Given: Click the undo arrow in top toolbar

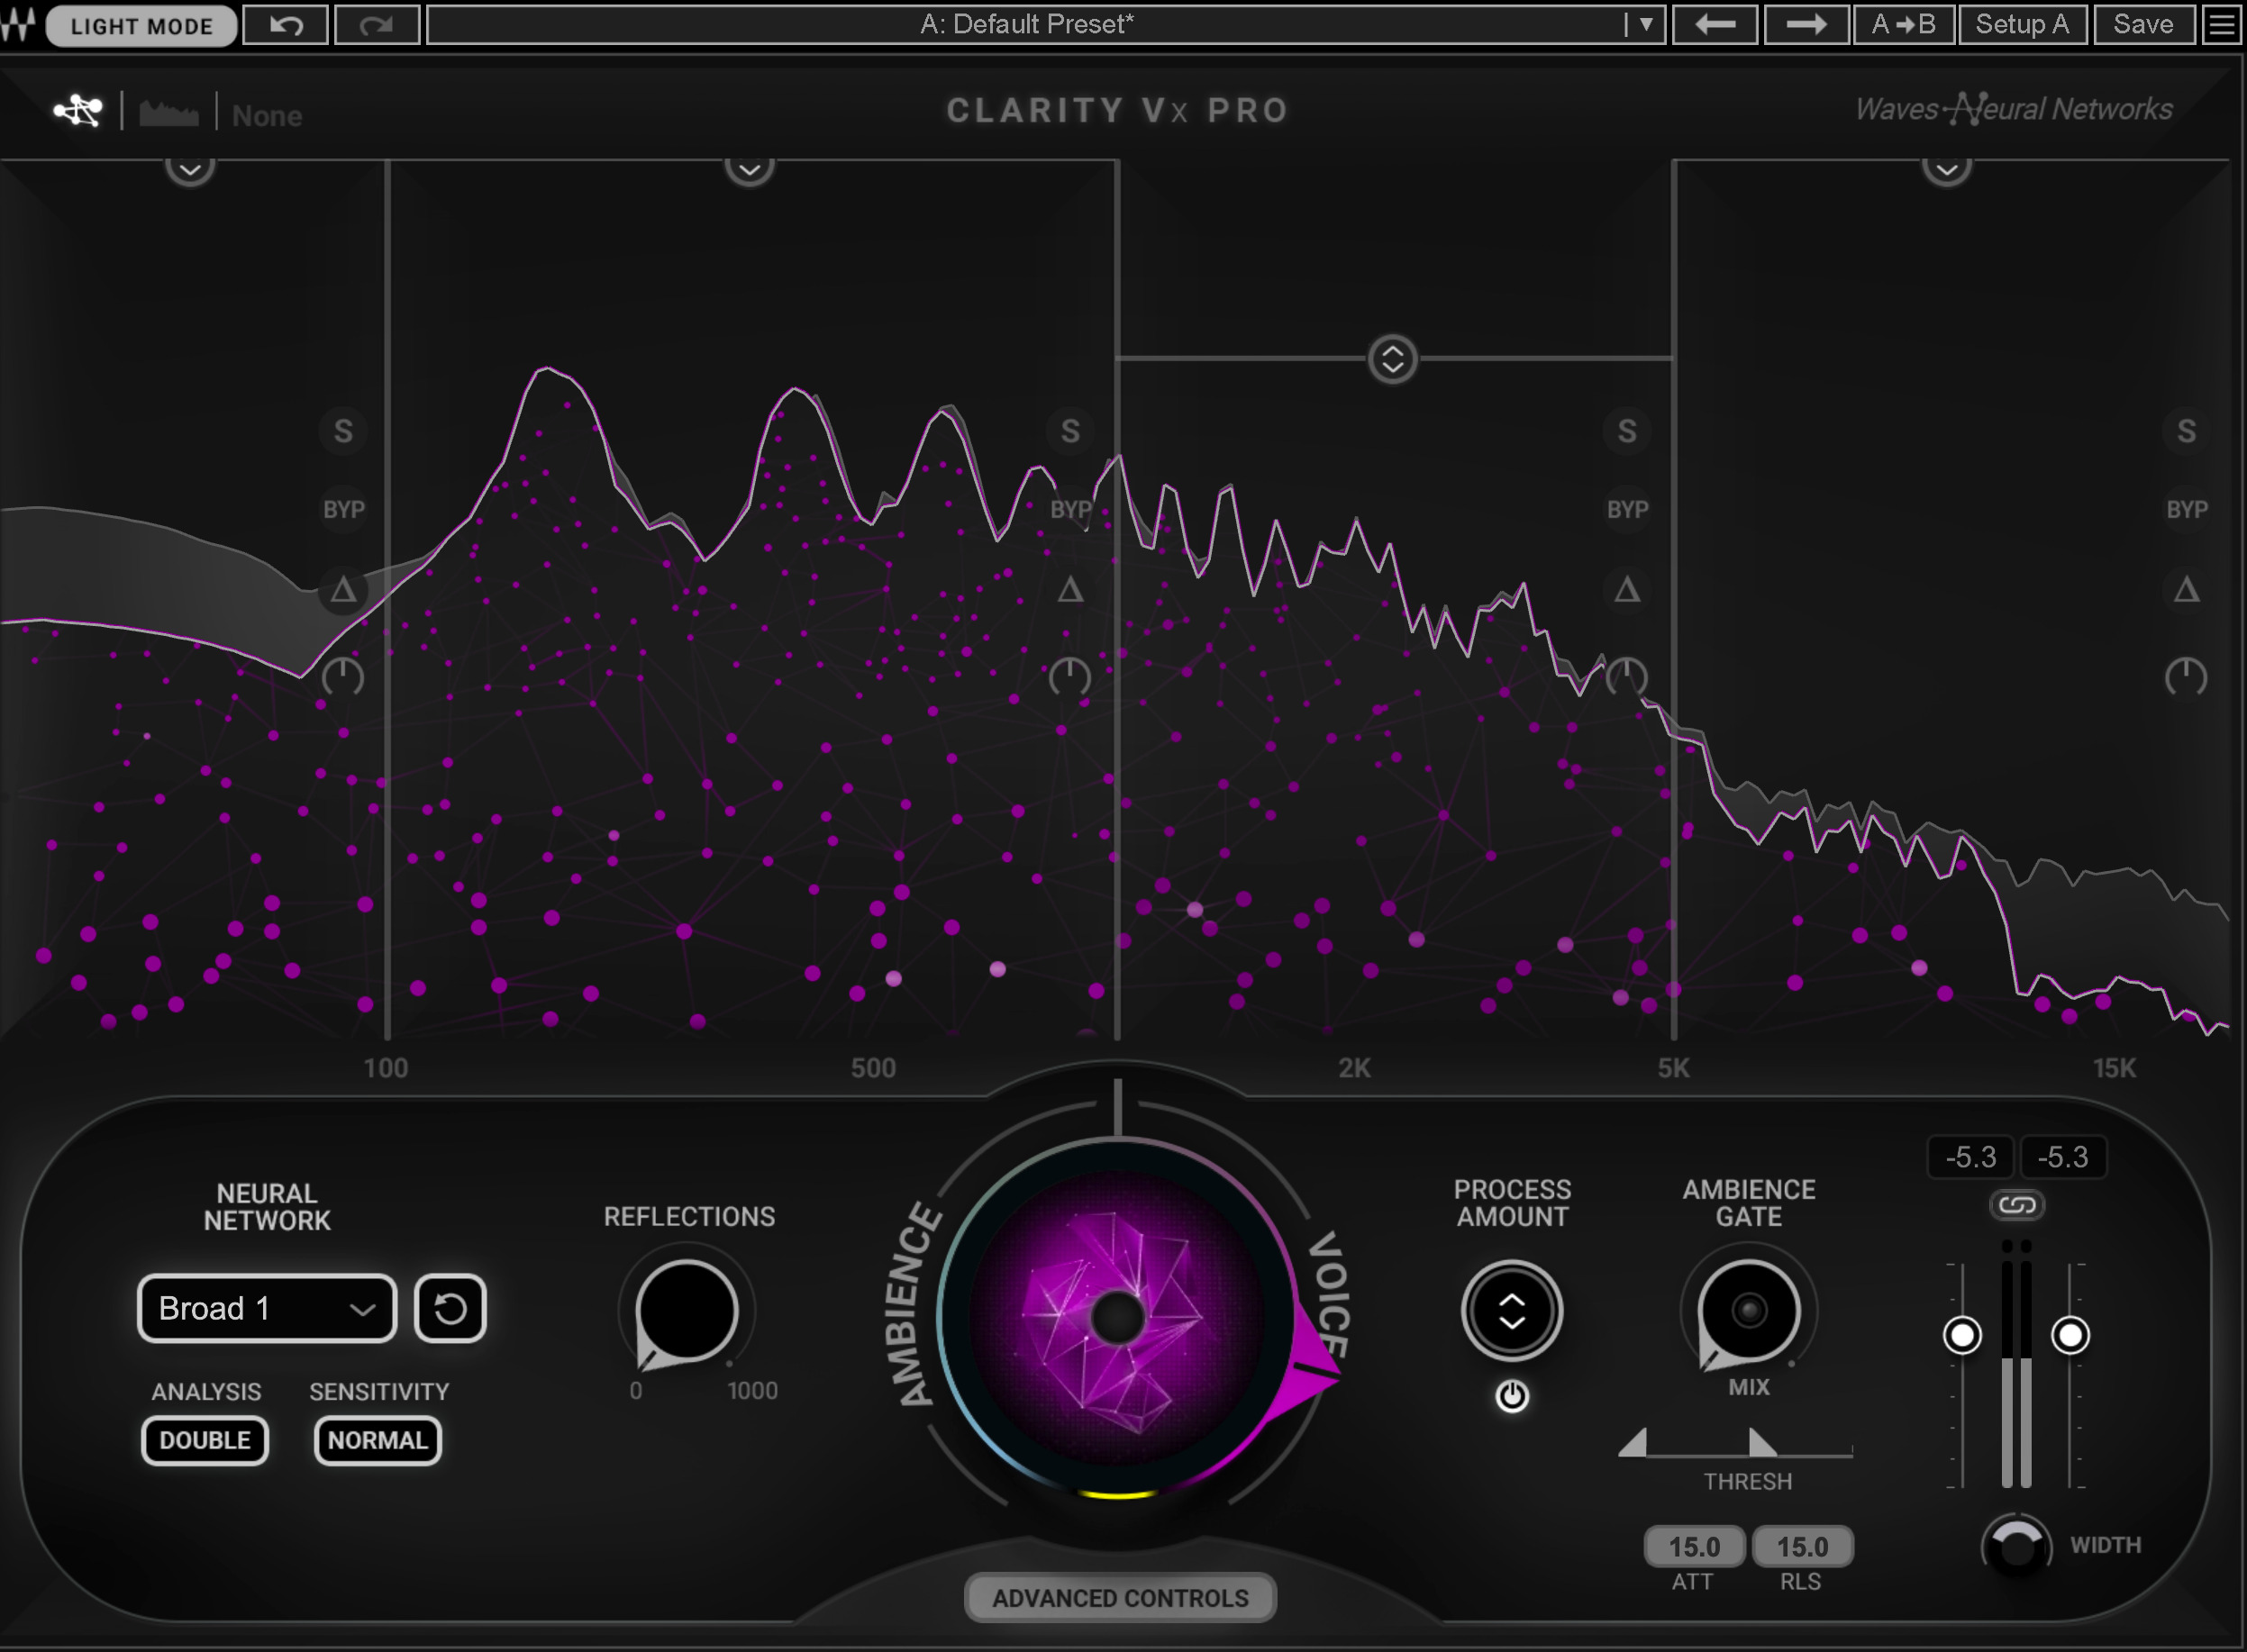Looking at the screenshot, I should [286, 25].
